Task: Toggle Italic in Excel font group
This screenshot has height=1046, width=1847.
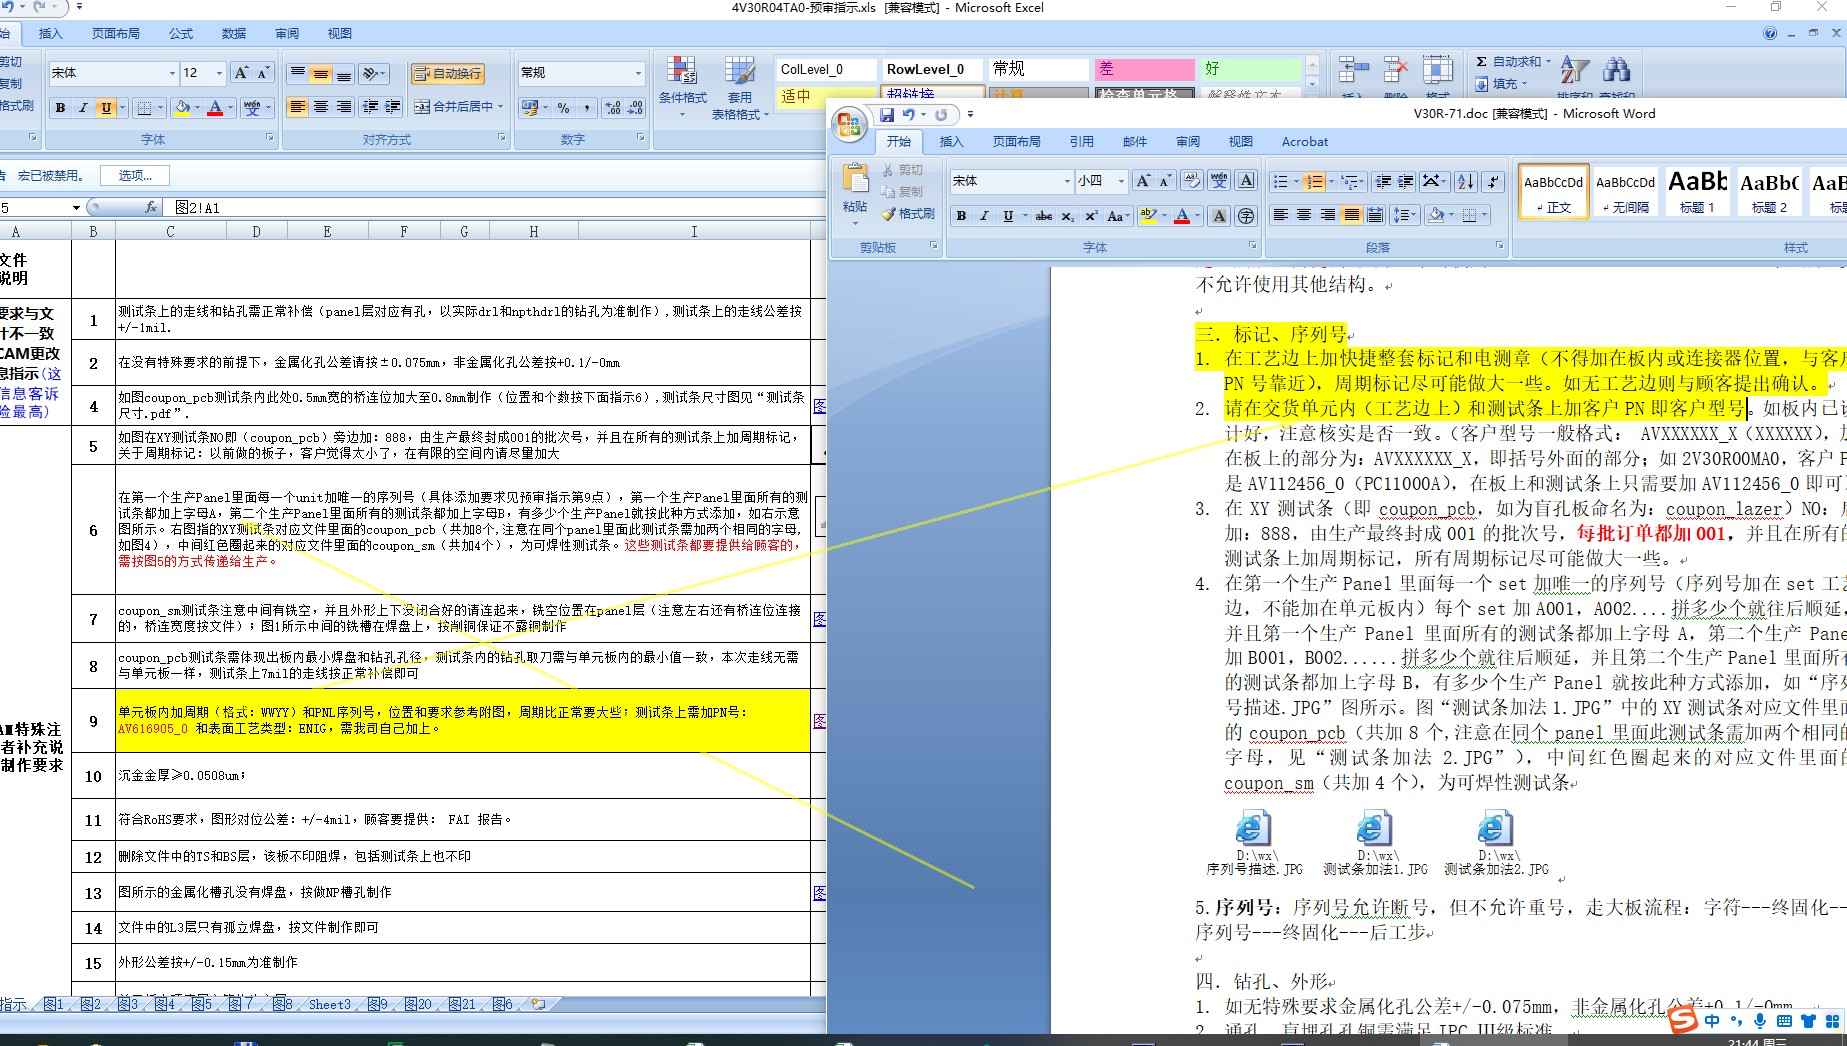Action: 83,108
